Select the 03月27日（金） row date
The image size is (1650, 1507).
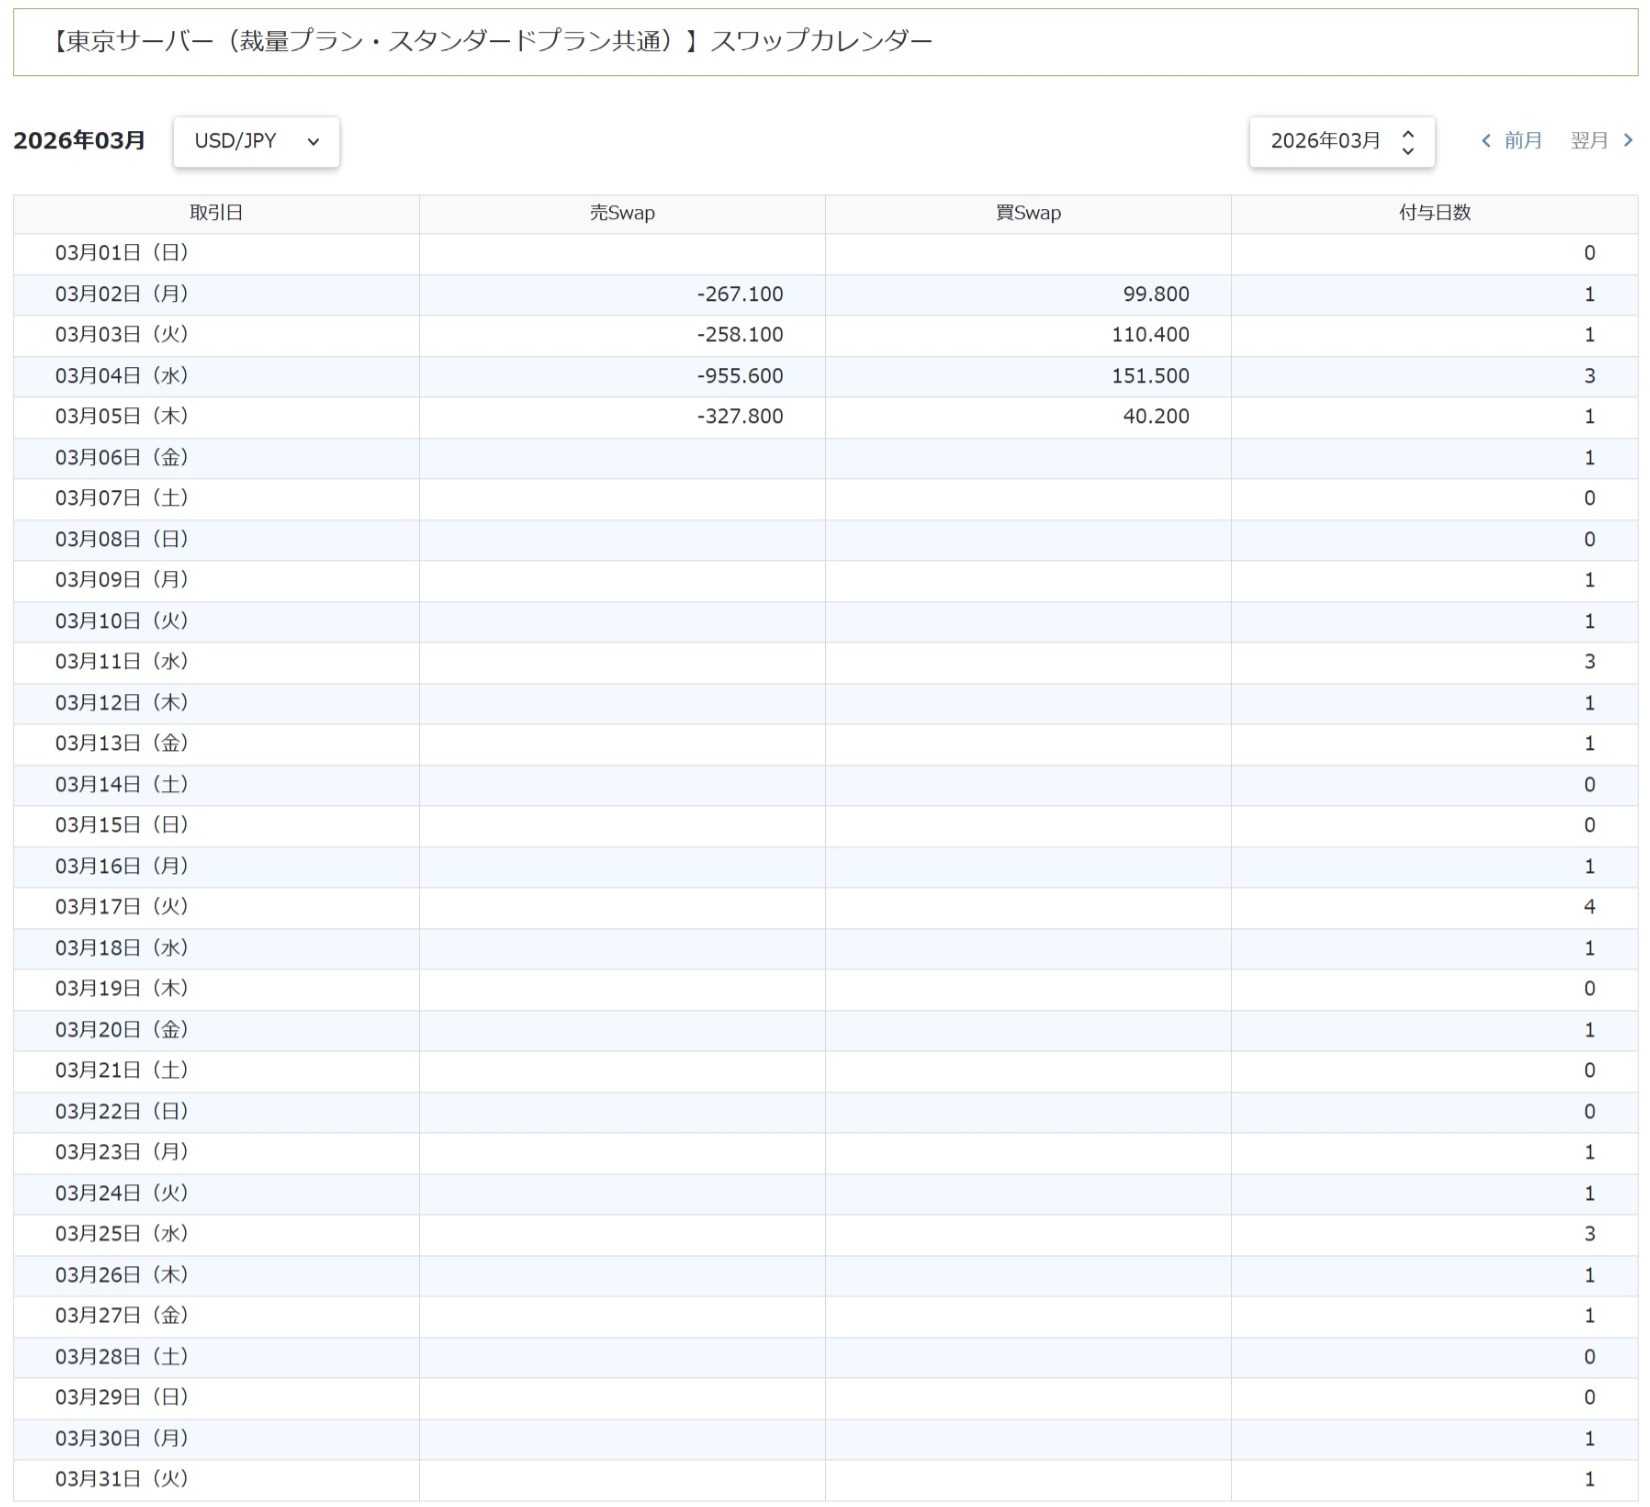point(122,1316)
